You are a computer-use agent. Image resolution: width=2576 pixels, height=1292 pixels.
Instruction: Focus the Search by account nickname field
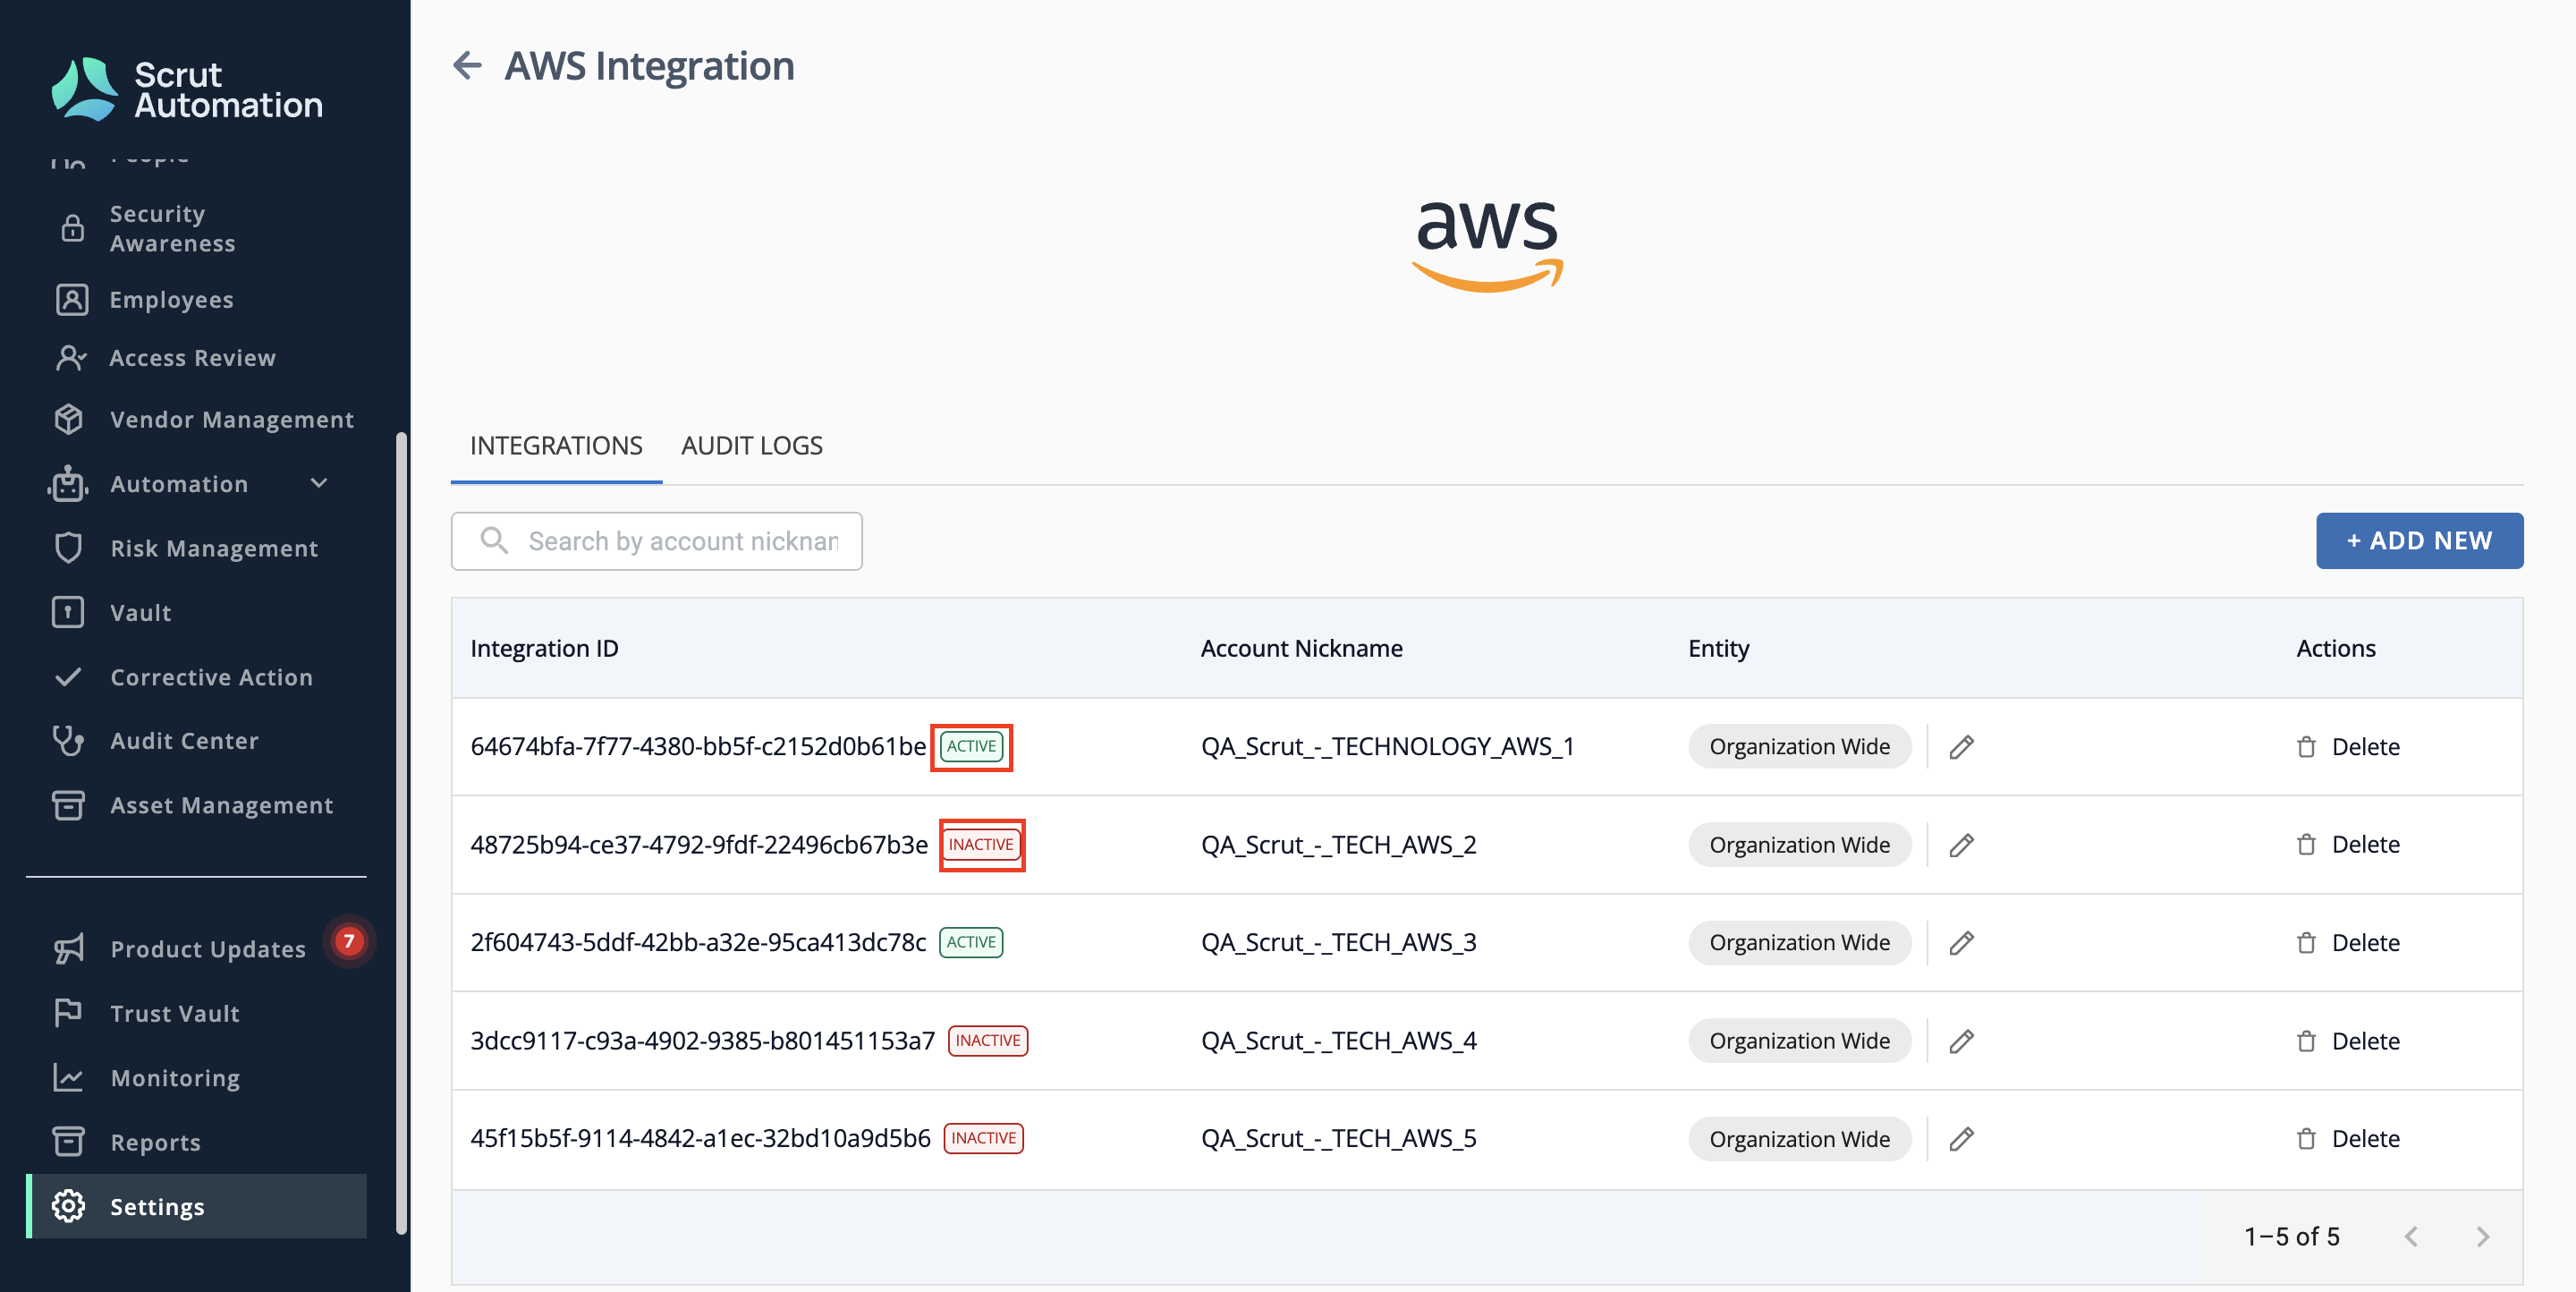656,541
